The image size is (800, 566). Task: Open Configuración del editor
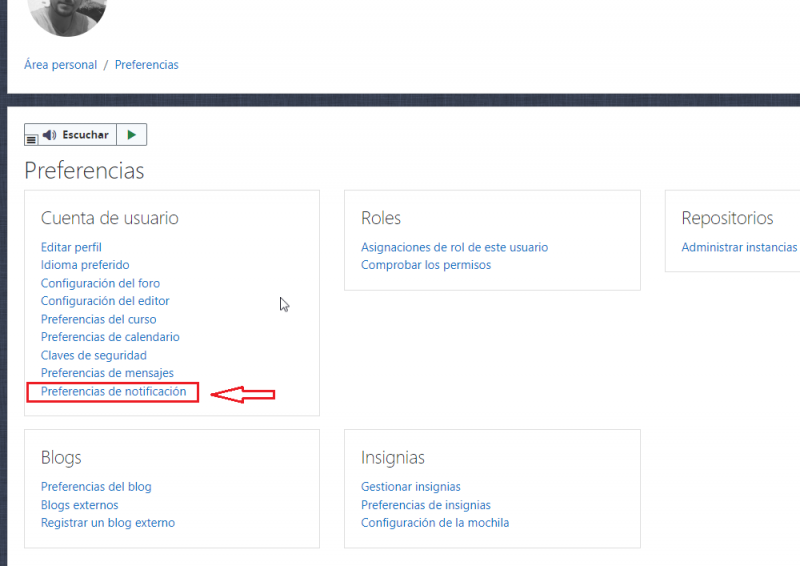105,301
